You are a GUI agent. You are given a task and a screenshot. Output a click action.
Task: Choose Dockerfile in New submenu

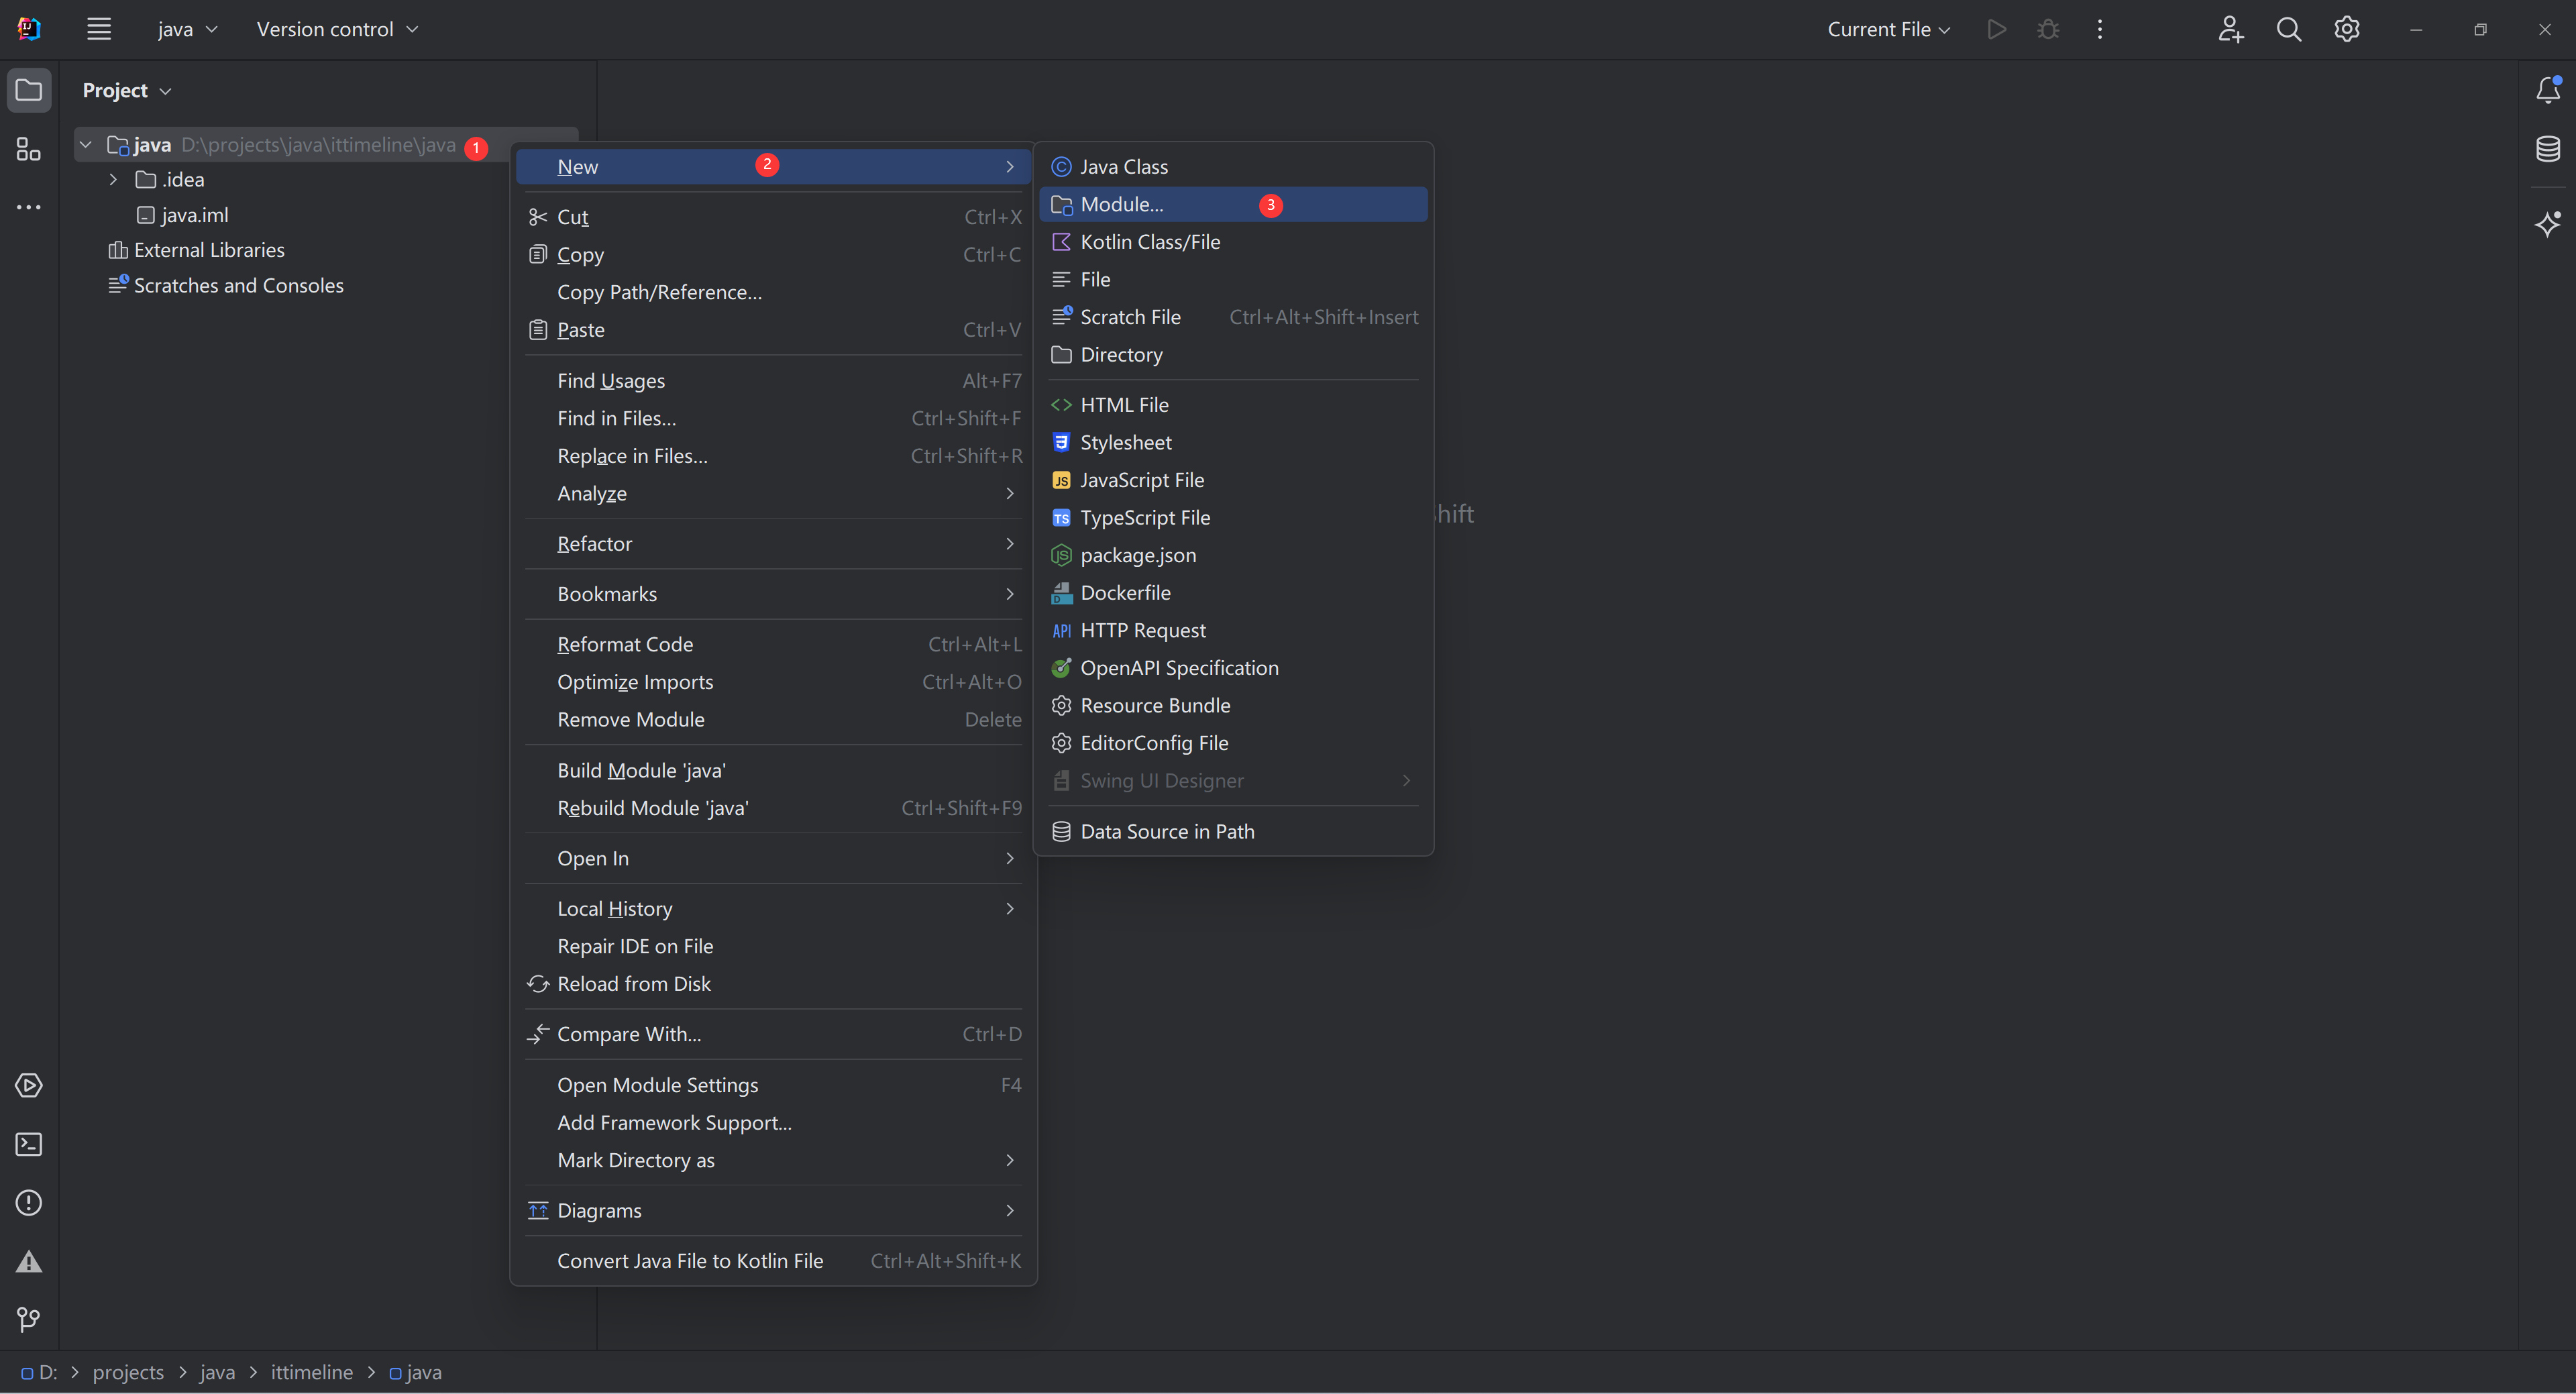point(1233,593)
